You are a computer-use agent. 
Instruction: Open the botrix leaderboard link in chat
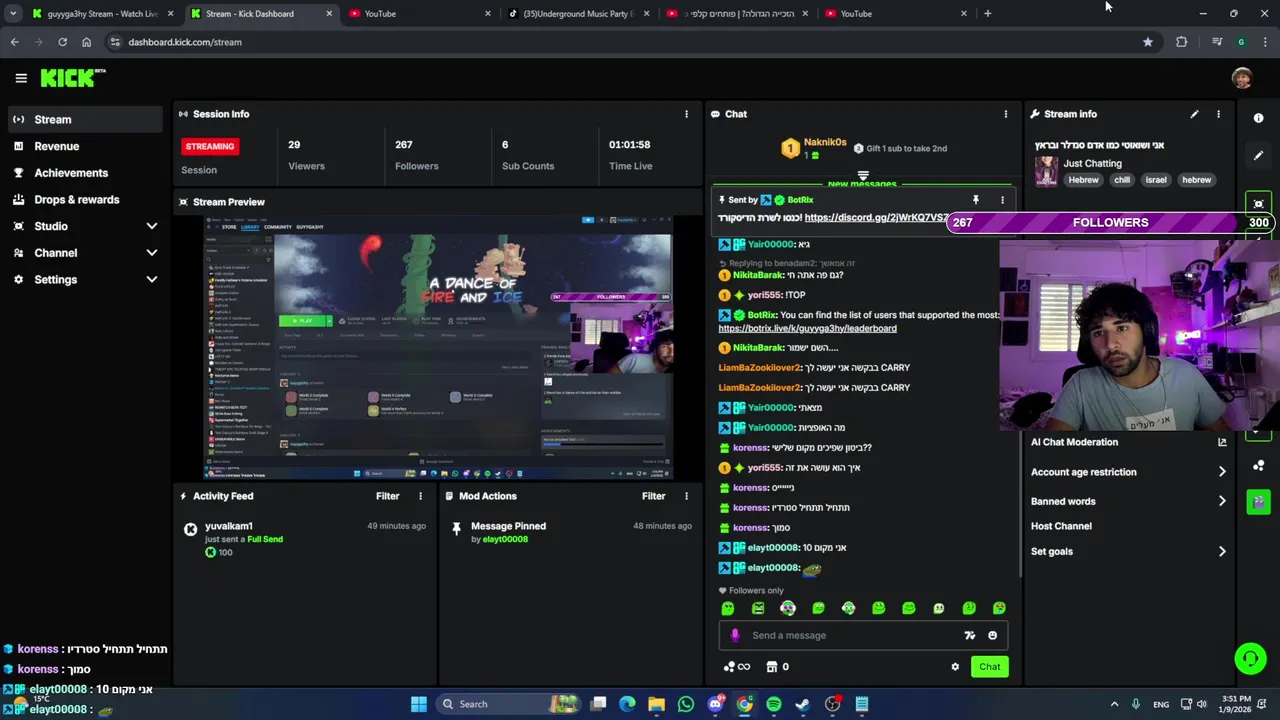point(807,328)
